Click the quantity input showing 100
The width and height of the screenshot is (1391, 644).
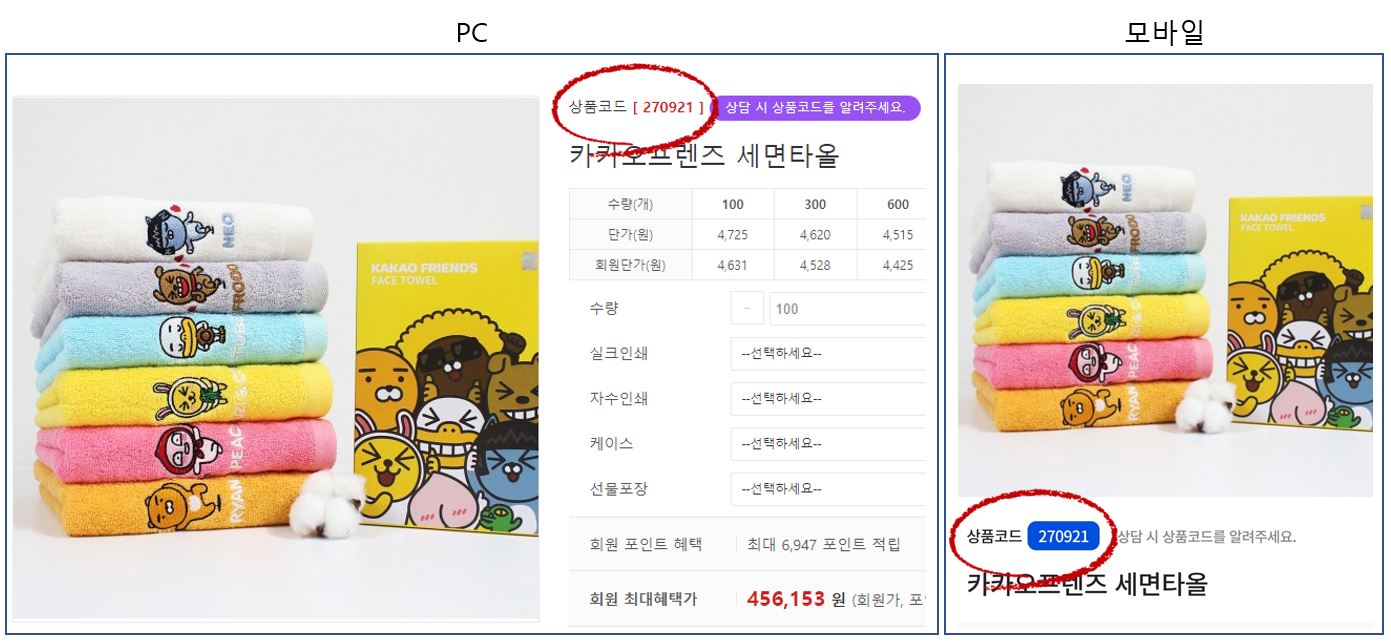tap(848, 308)
